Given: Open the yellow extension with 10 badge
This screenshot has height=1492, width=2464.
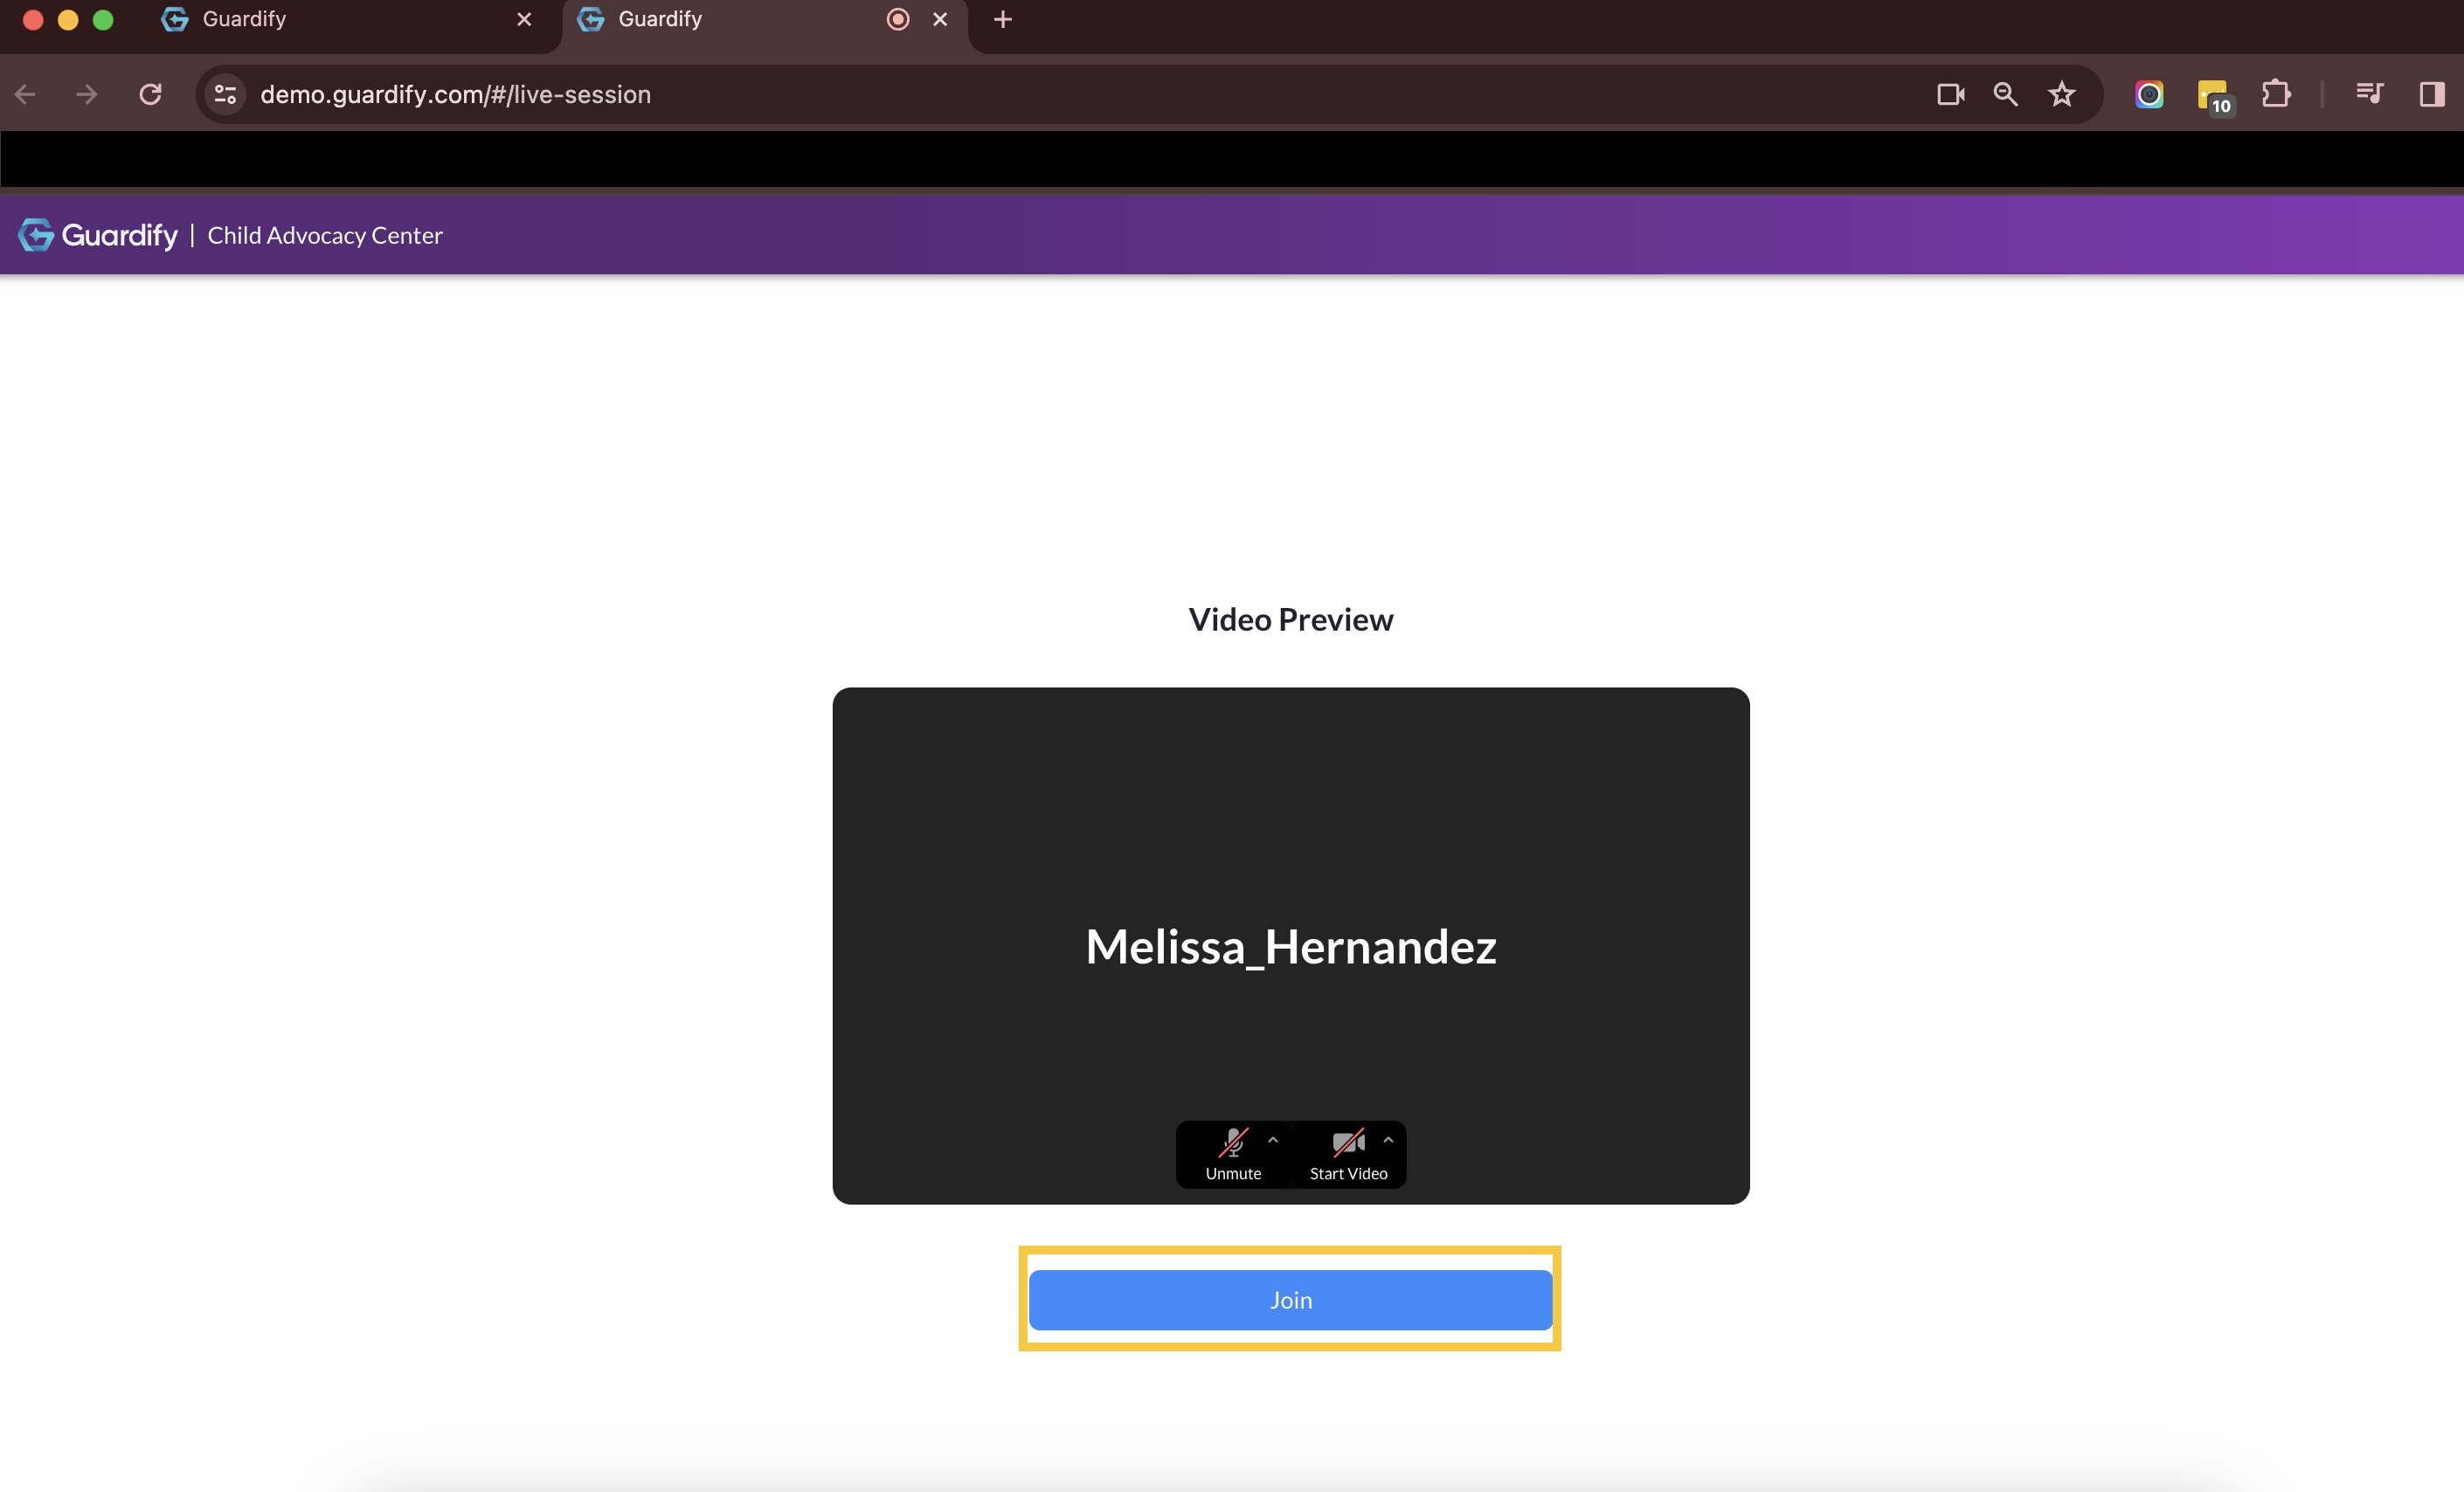Looking at the screenshot, I should [2214, 96].
